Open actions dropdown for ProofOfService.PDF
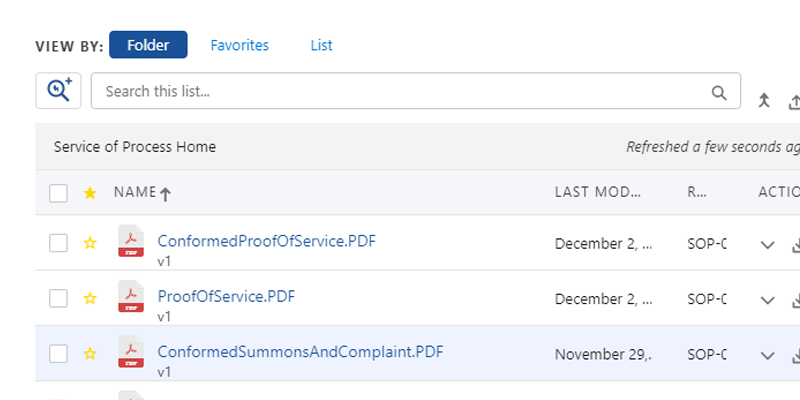800x400 pixels. click(768, 300)
